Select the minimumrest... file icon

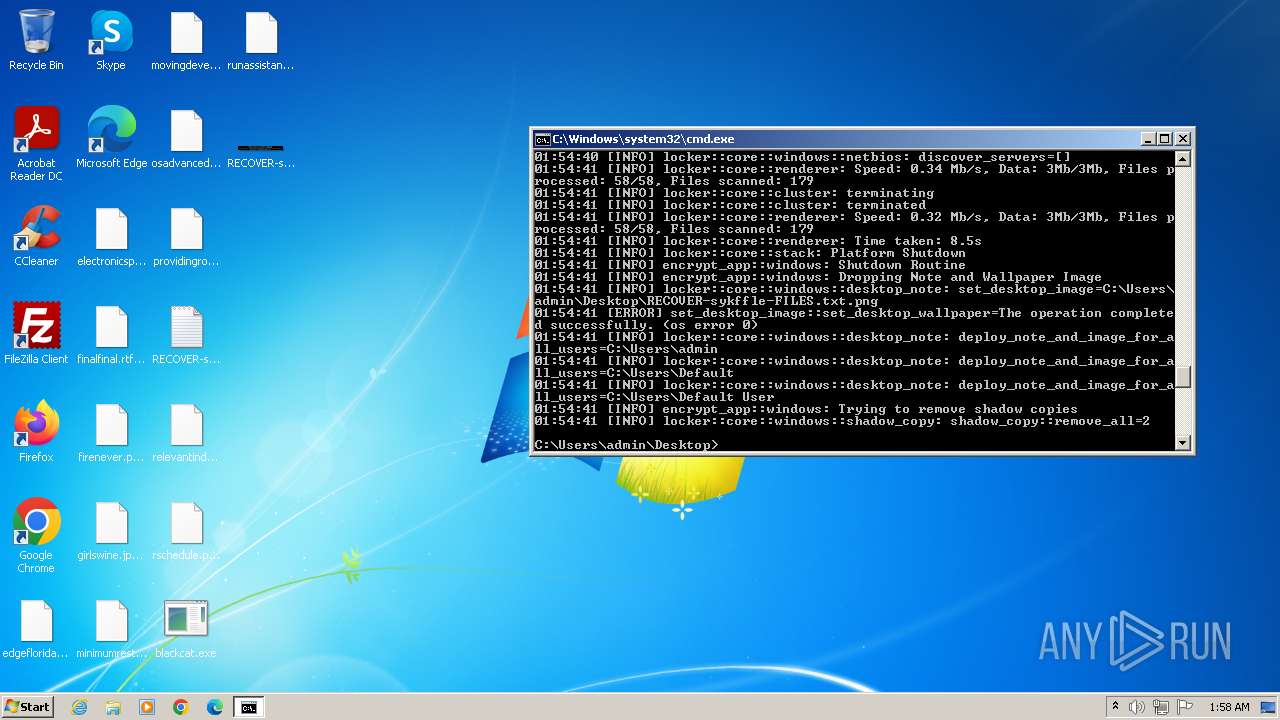coord(111,628)
